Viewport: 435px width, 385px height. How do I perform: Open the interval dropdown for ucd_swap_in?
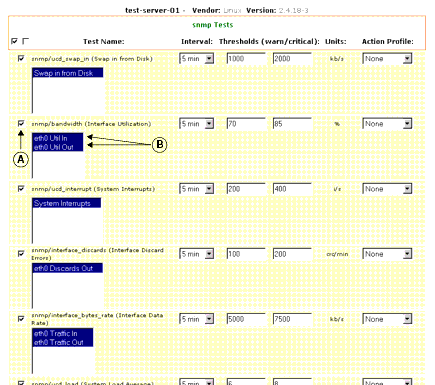coord(197,59)
